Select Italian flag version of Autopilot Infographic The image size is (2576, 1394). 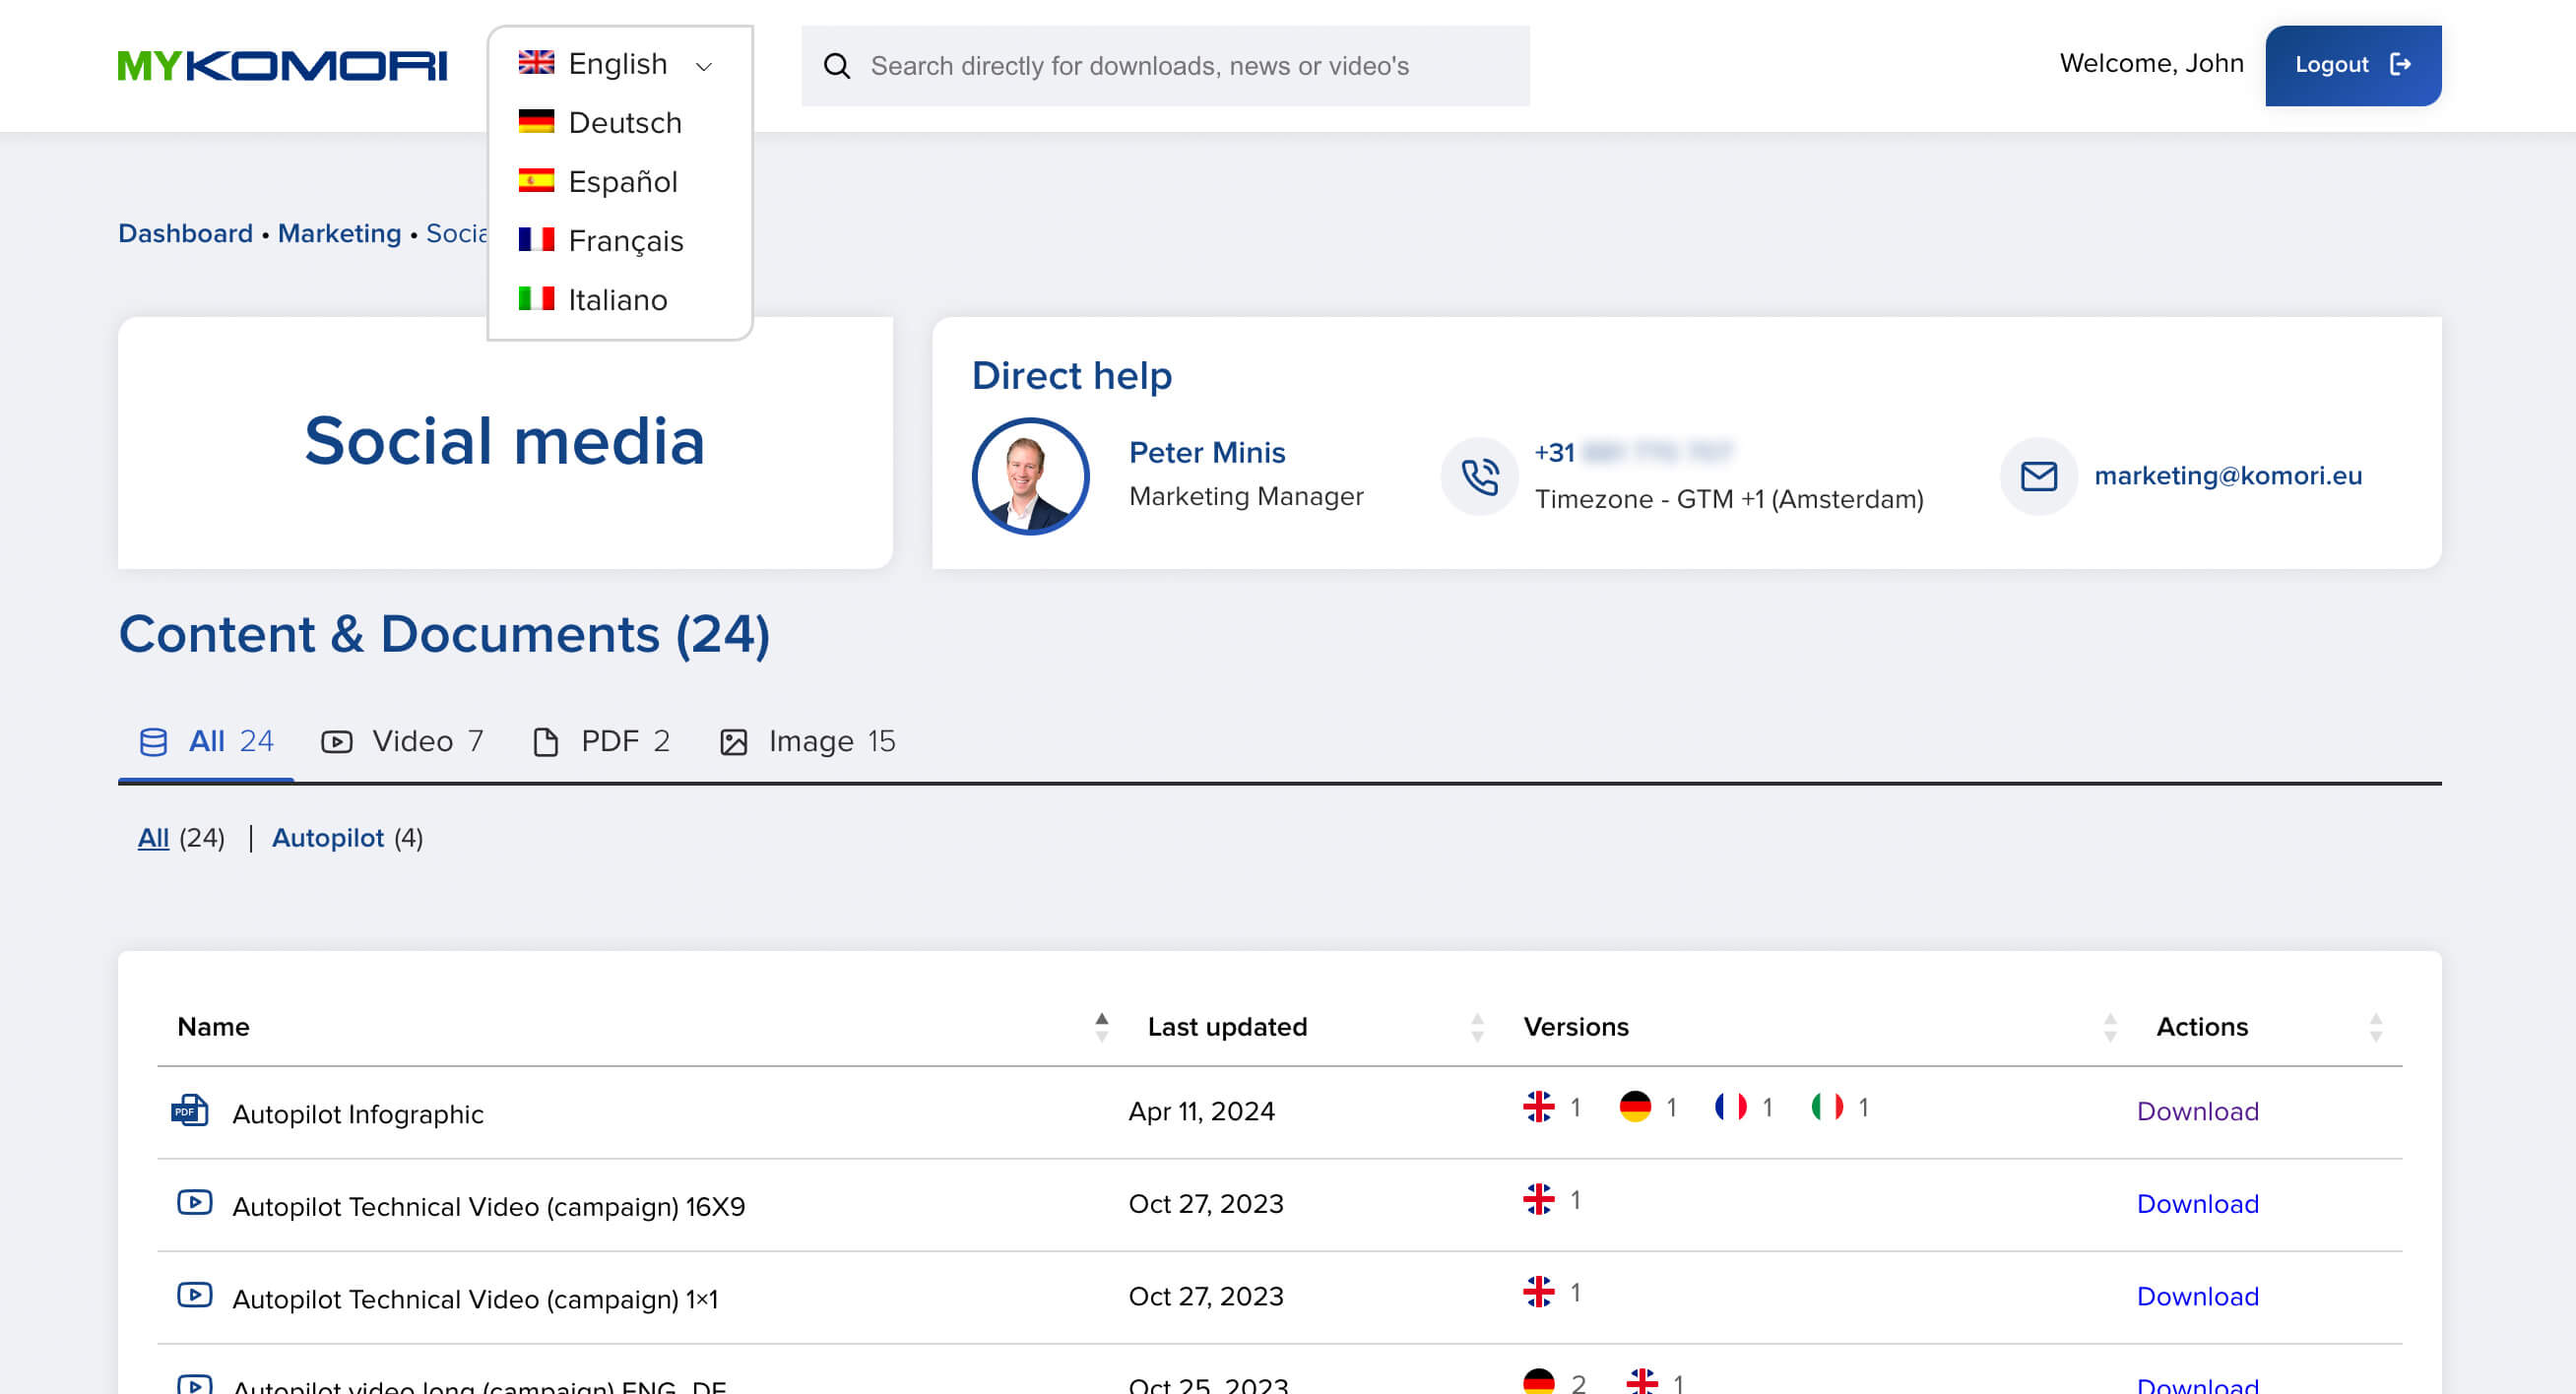point(1827,1107)
